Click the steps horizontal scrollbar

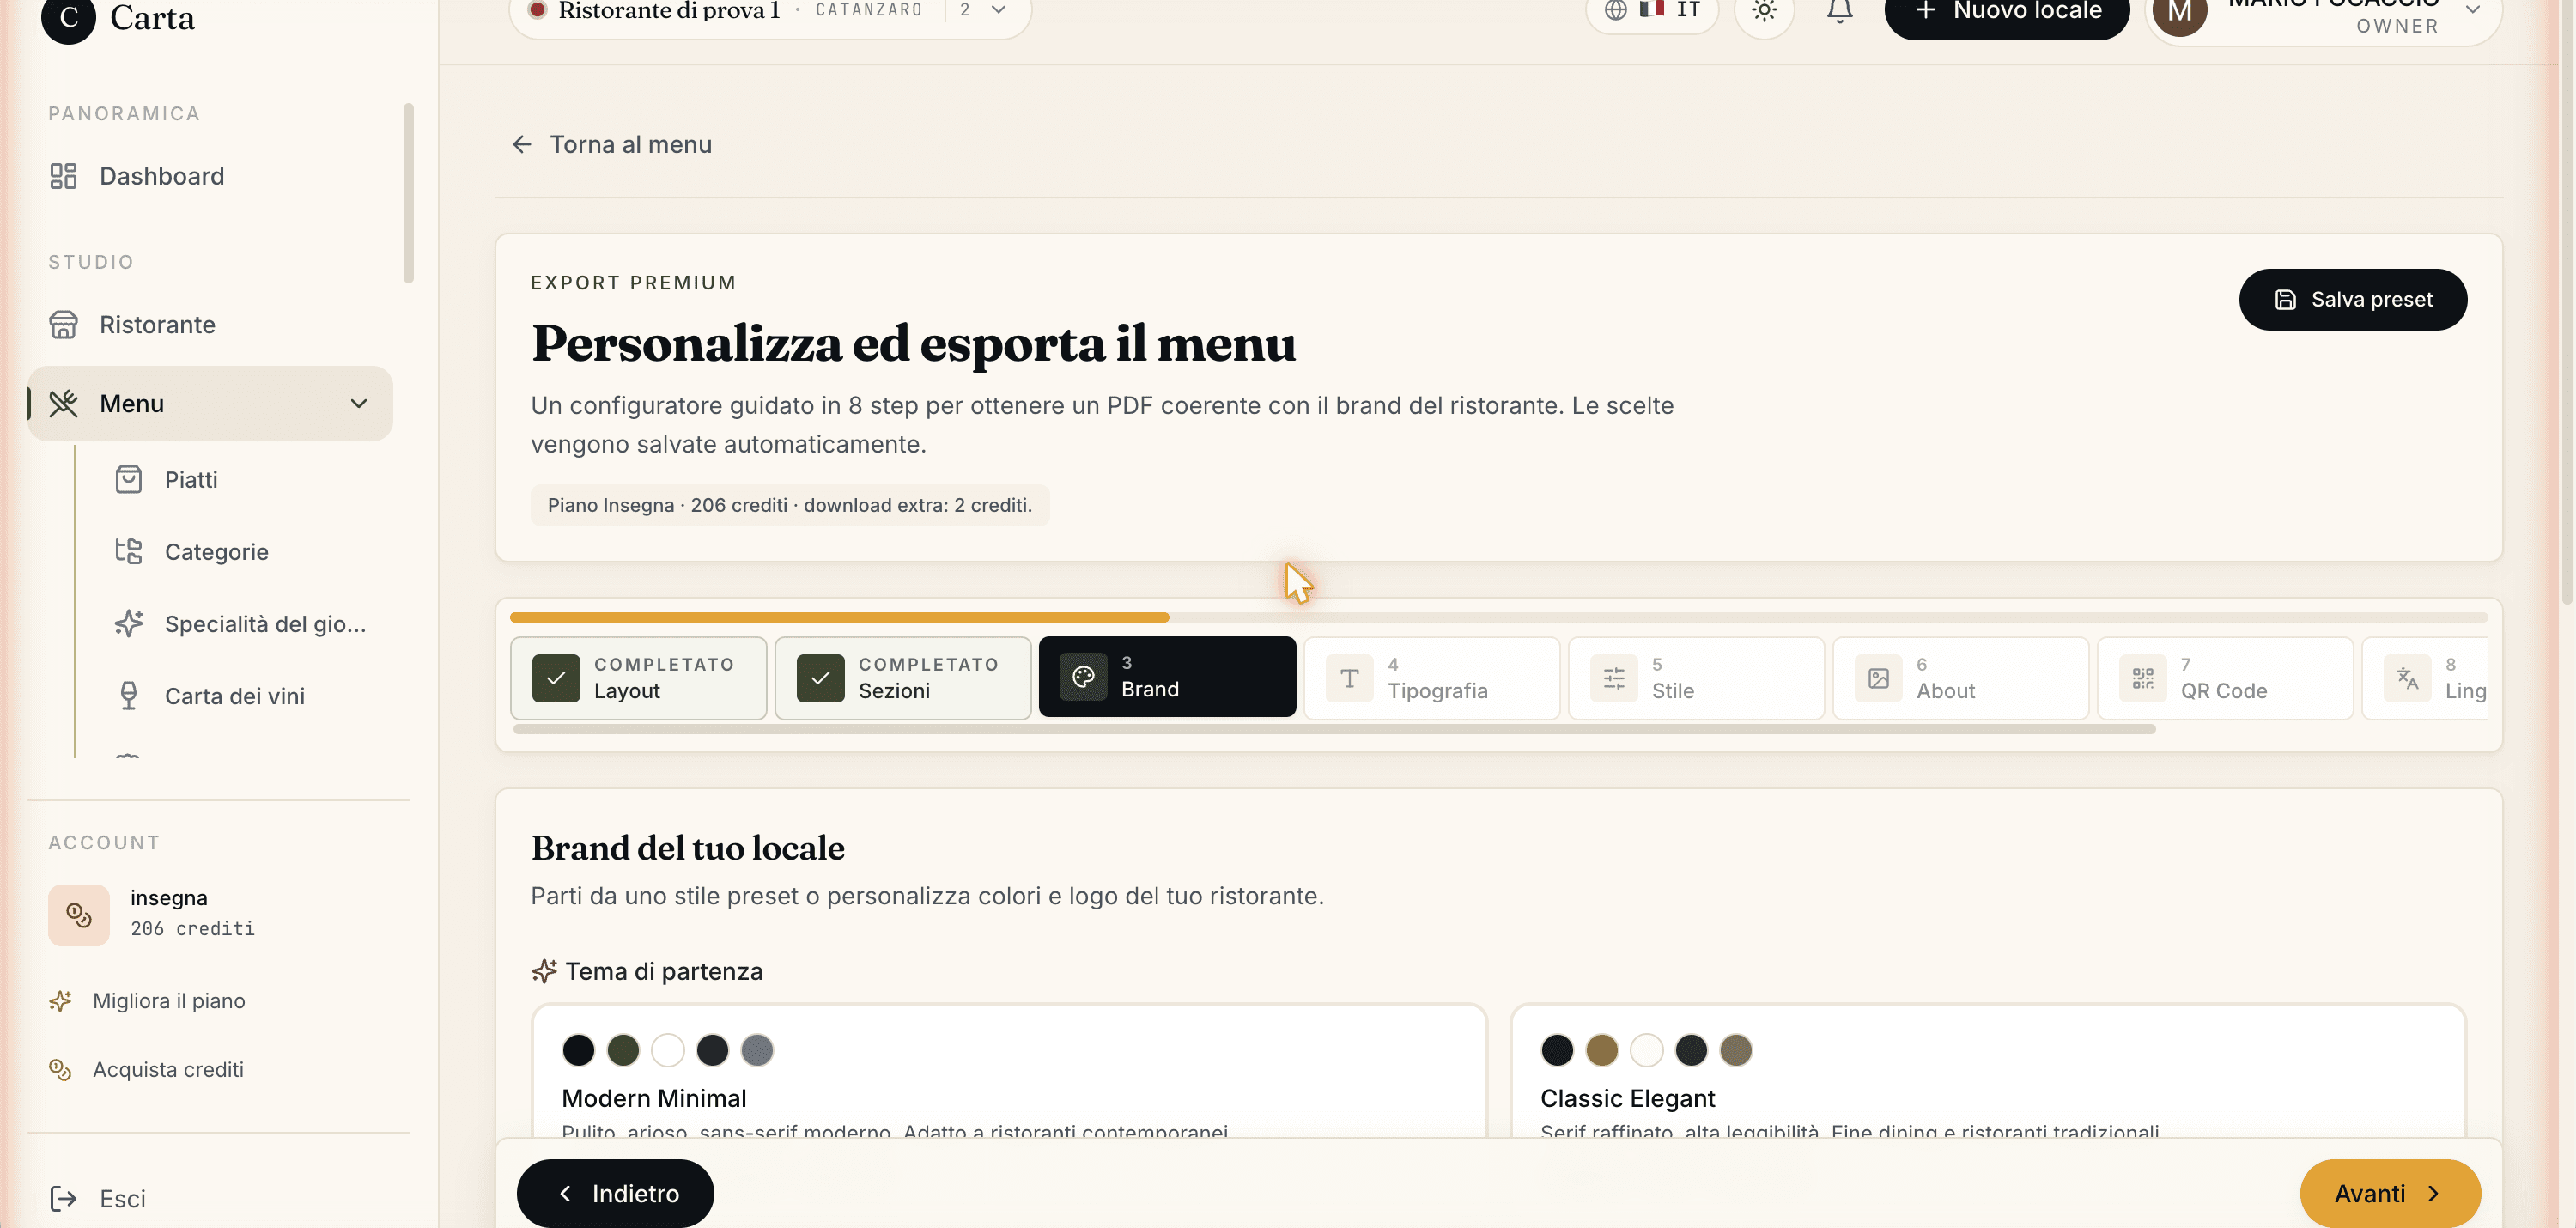[1334, 729]
